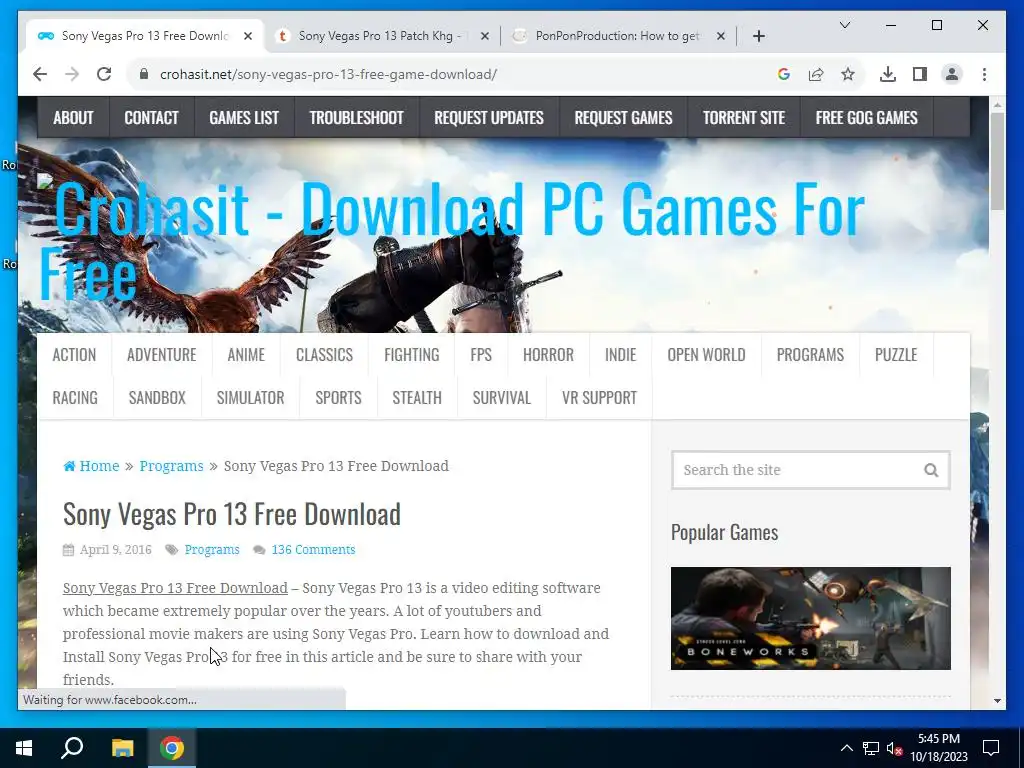Select the PUZZLE category
This screenshot has height=768, width=1024.
point(896,355)
